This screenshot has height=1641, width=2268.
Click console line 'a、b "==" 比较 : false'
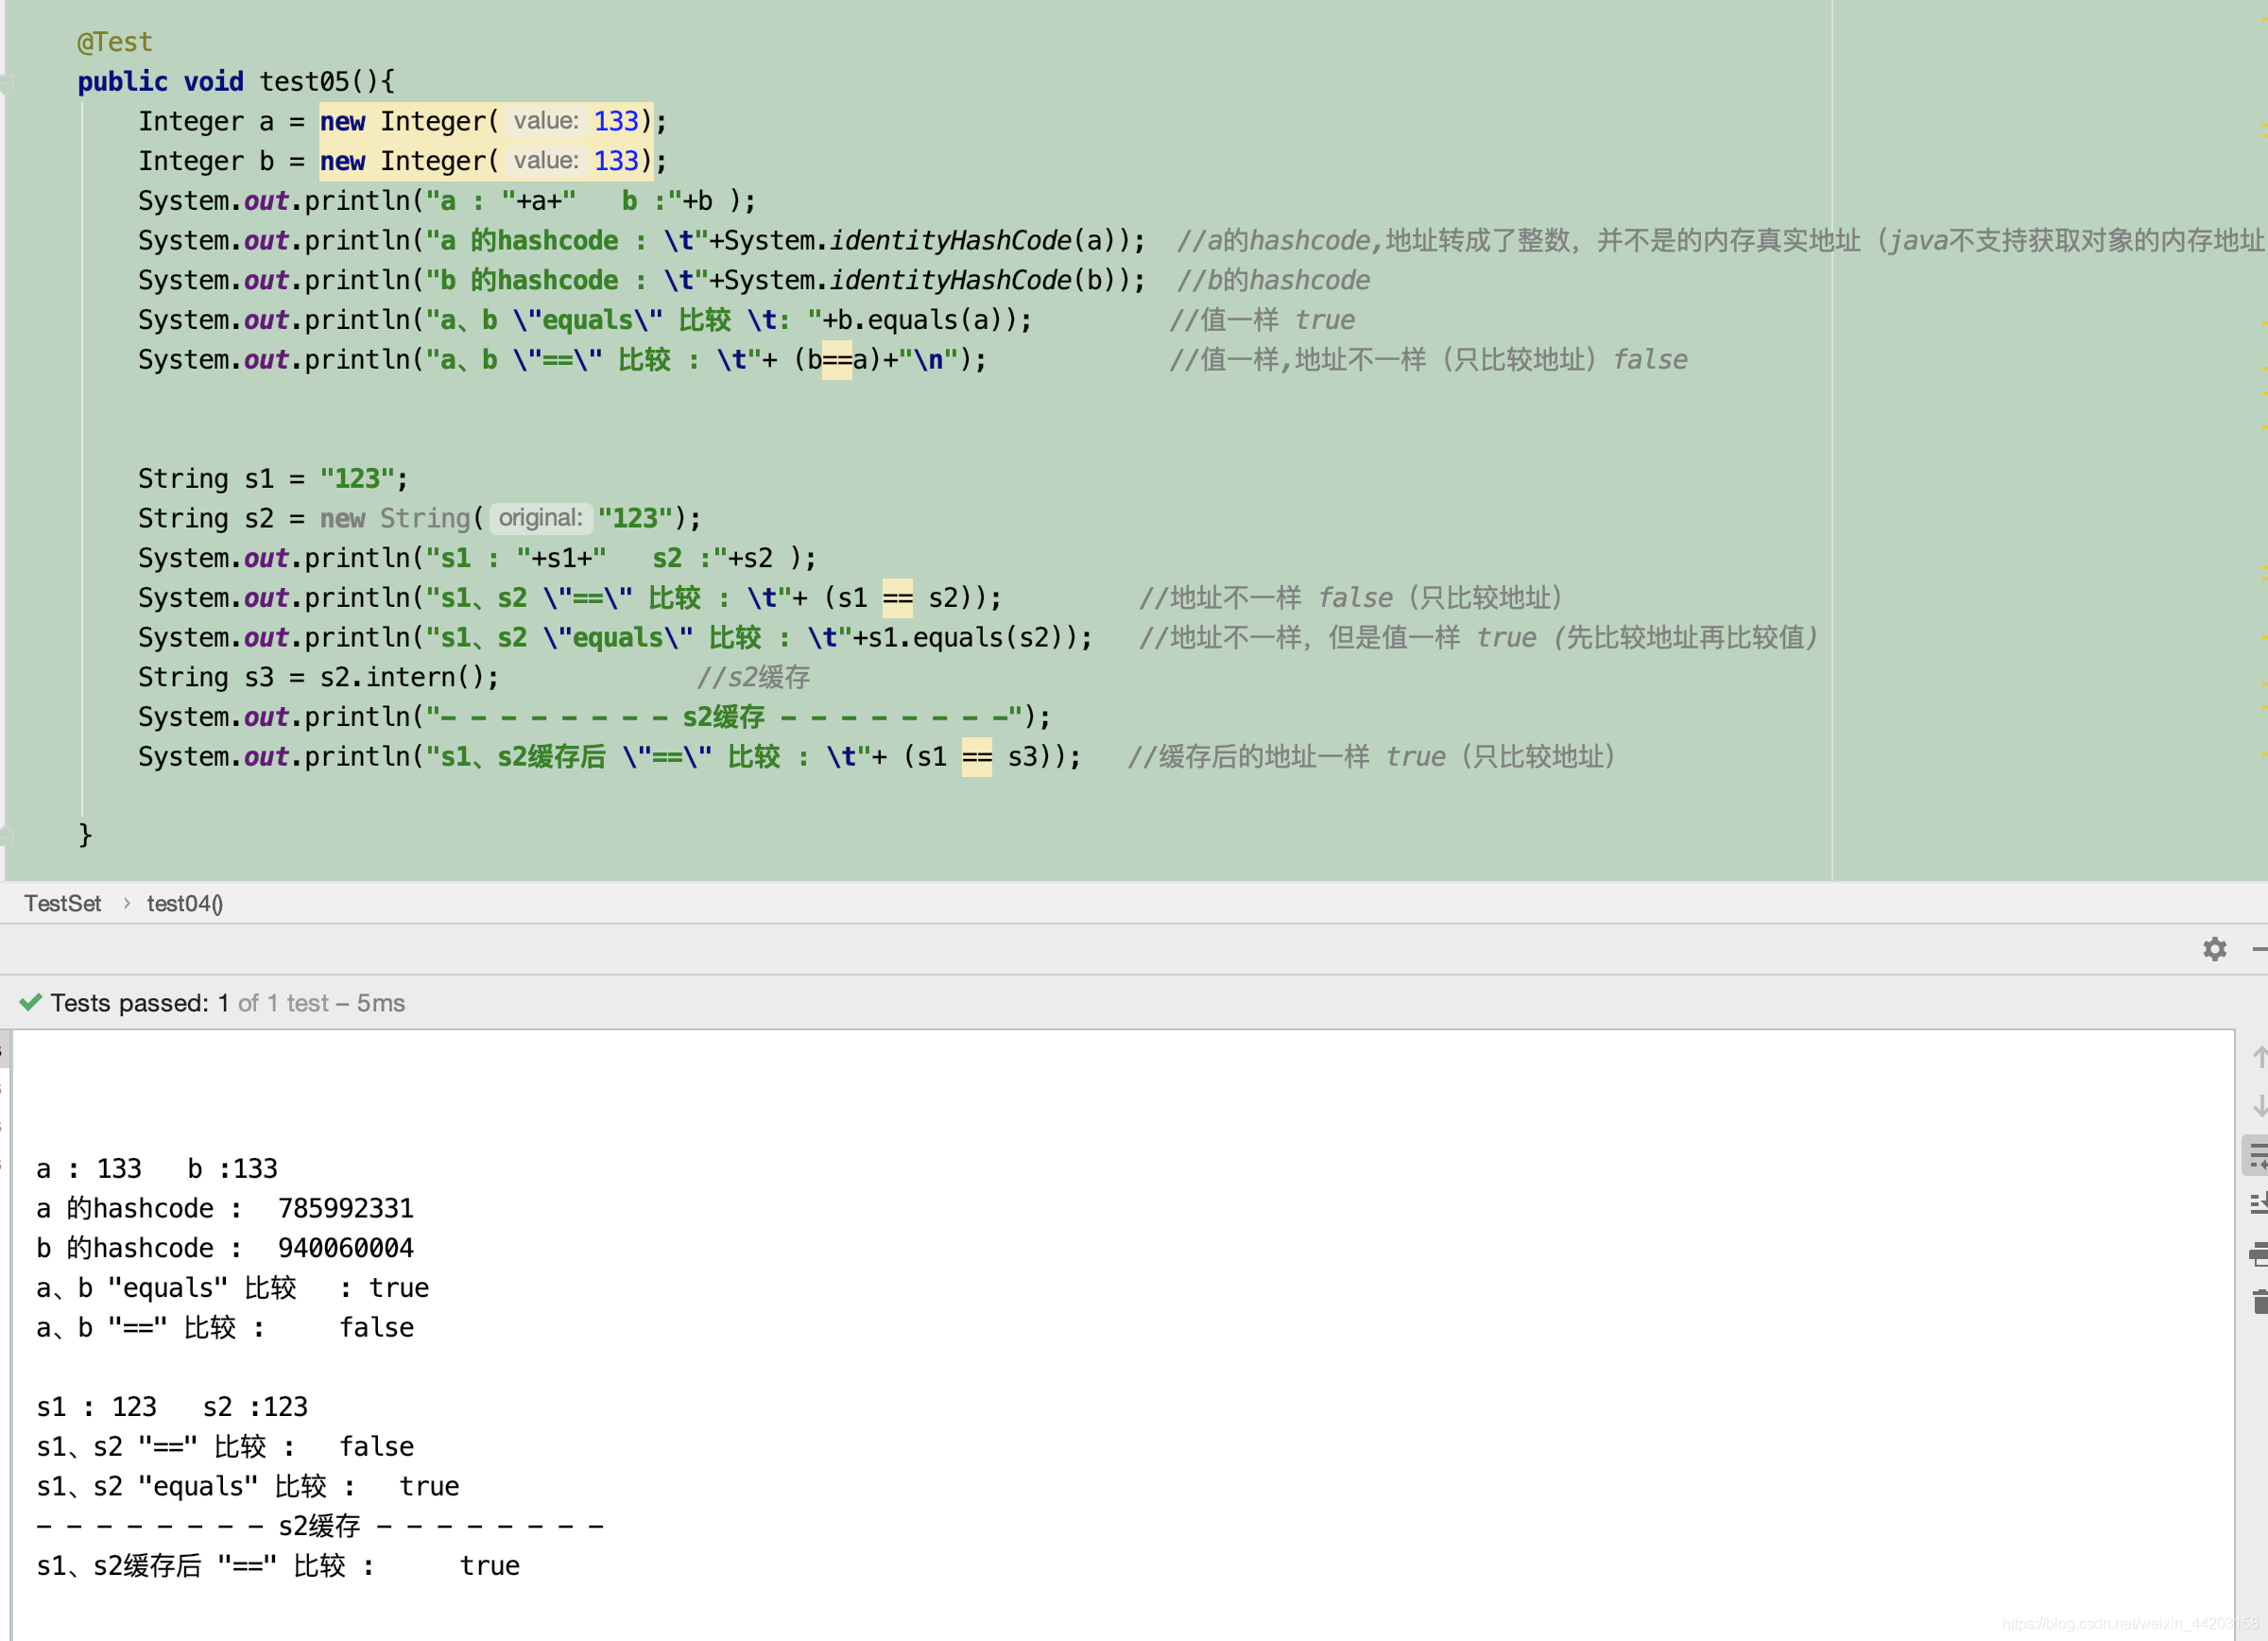(225, 1328)
